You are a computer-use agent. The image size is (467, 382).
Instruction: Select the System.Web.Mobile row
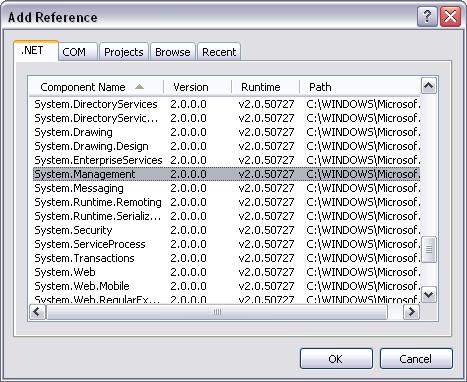[x=227, y=286]
